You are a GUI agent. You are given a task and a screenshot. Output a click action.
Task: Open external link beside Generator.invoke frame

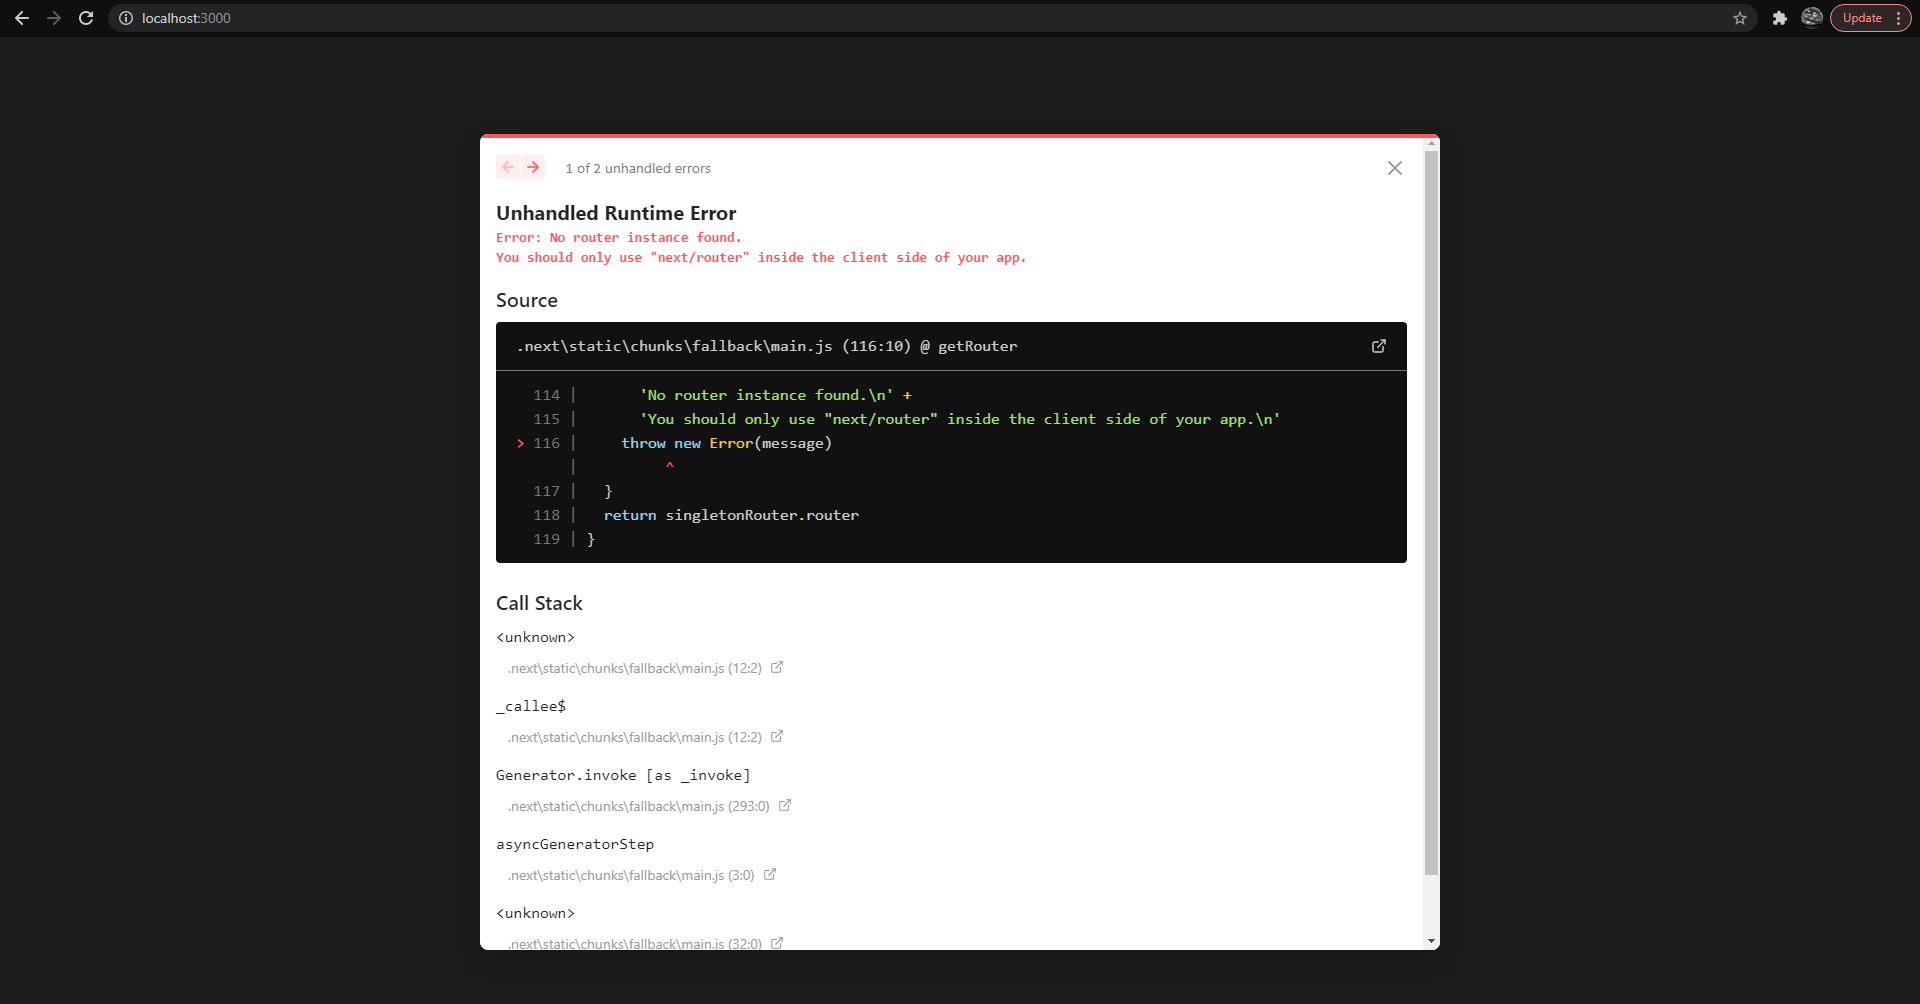785,806
